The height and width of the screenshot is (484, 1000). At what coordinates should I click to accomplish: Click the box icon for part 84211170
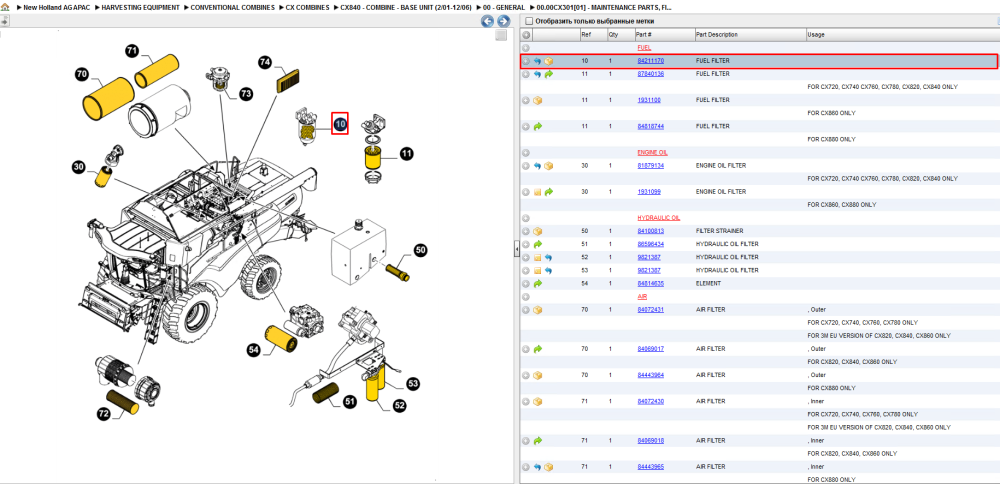[x=548, y=61]
